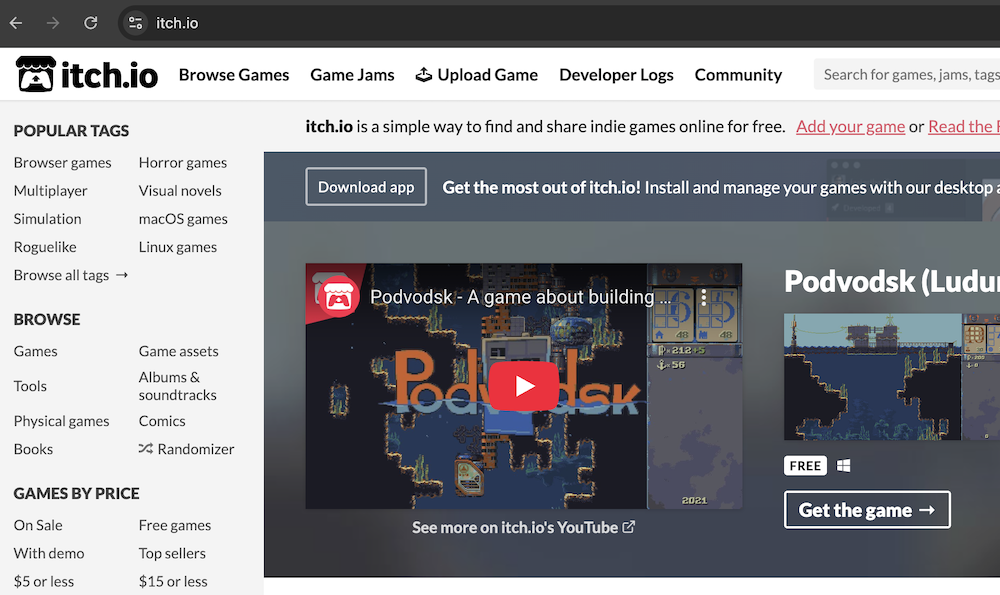Image resolution: width=1000 pixels, height=595 pixels.
Task: Click the itch.io logo in header
Action: (x=87, y=75)
